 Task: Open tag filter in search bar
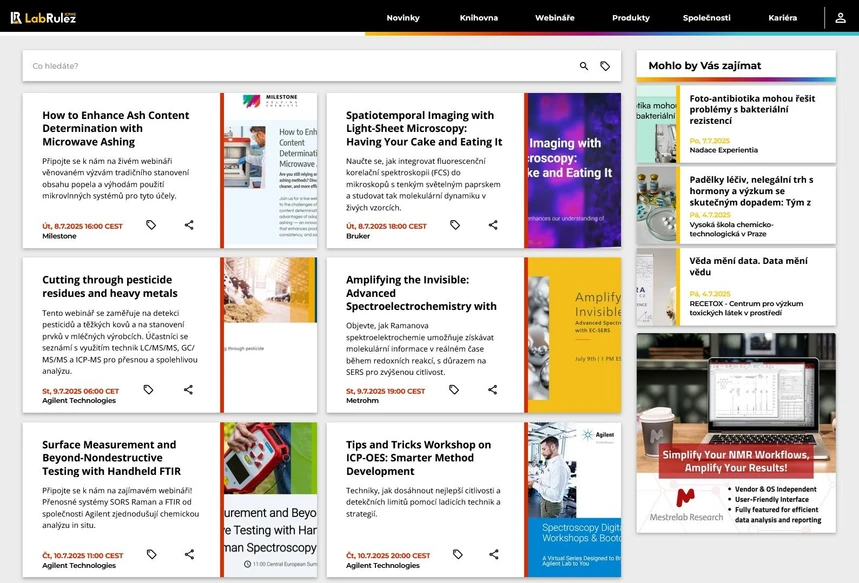(605, 66)
